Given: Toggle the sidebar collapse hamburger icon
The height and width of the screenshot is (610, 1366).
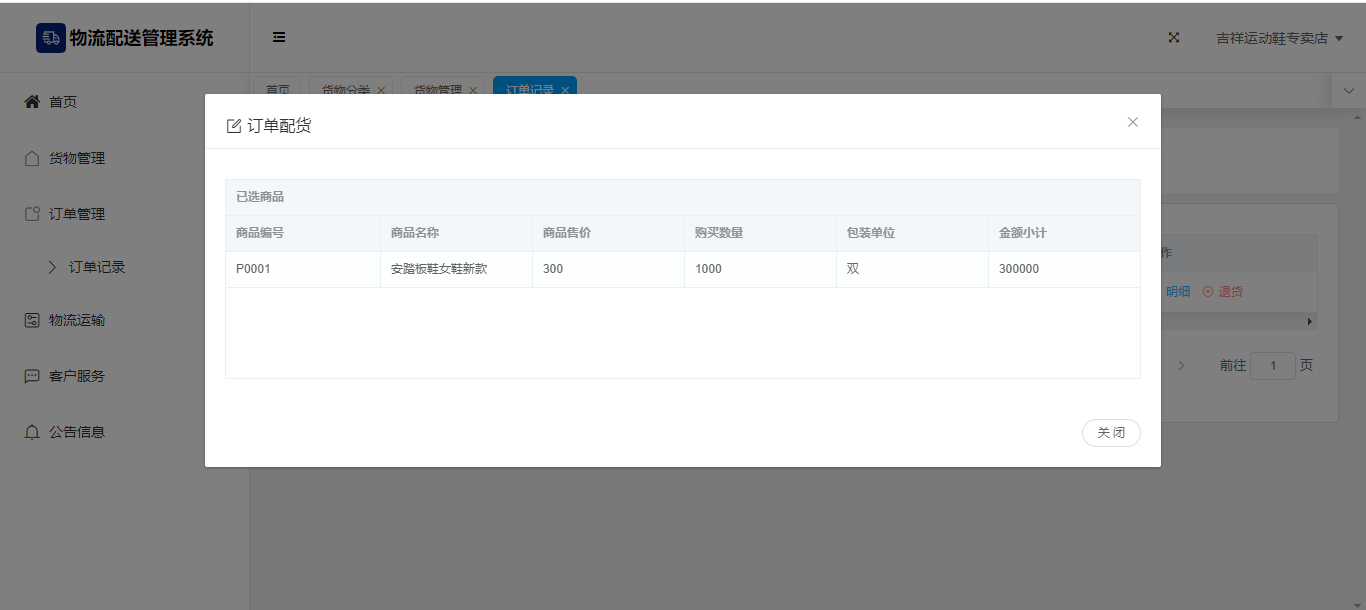Looking at the screenshot, I should pos(279,38).
